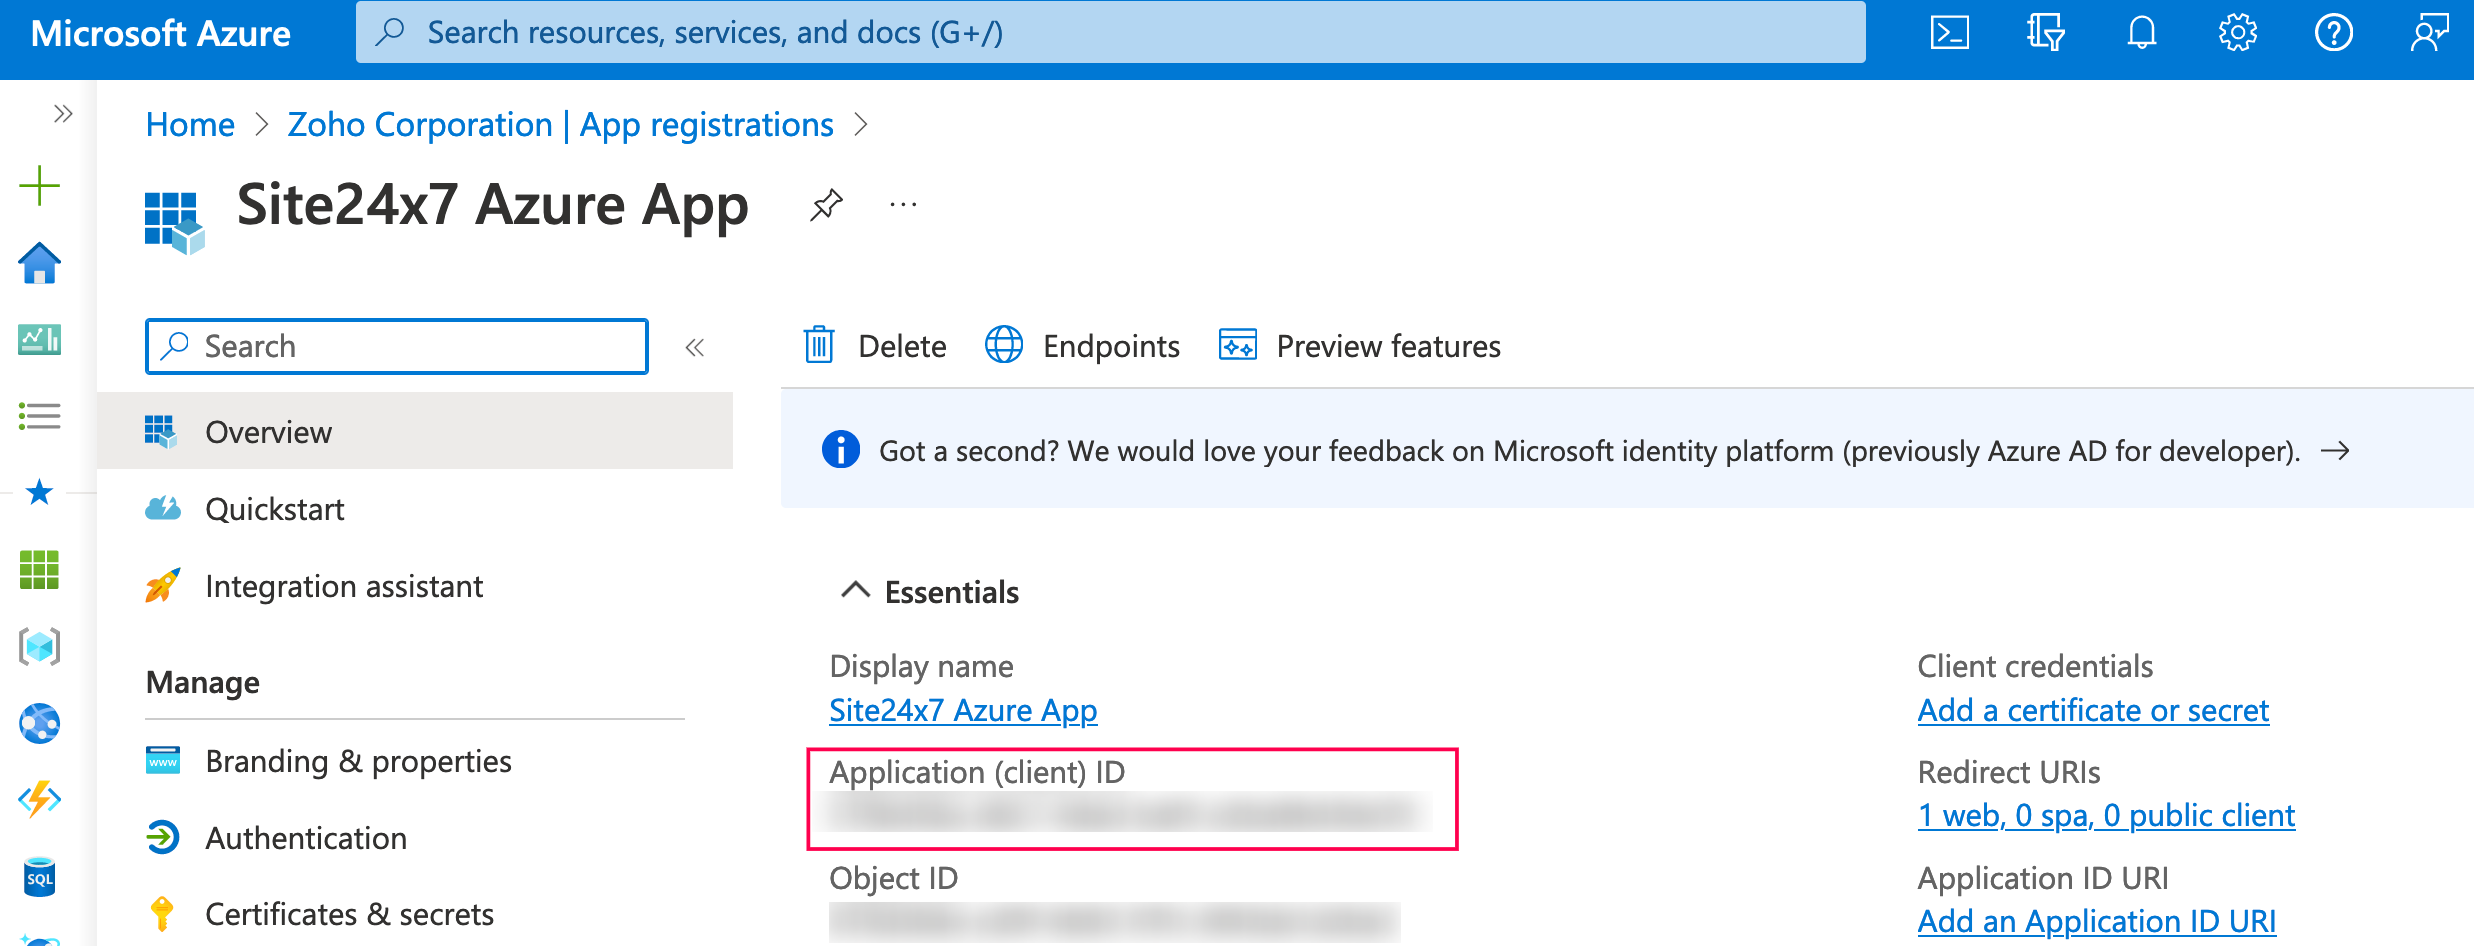Open Cloud Shell from the top bar

click(x=1949, y=31)
